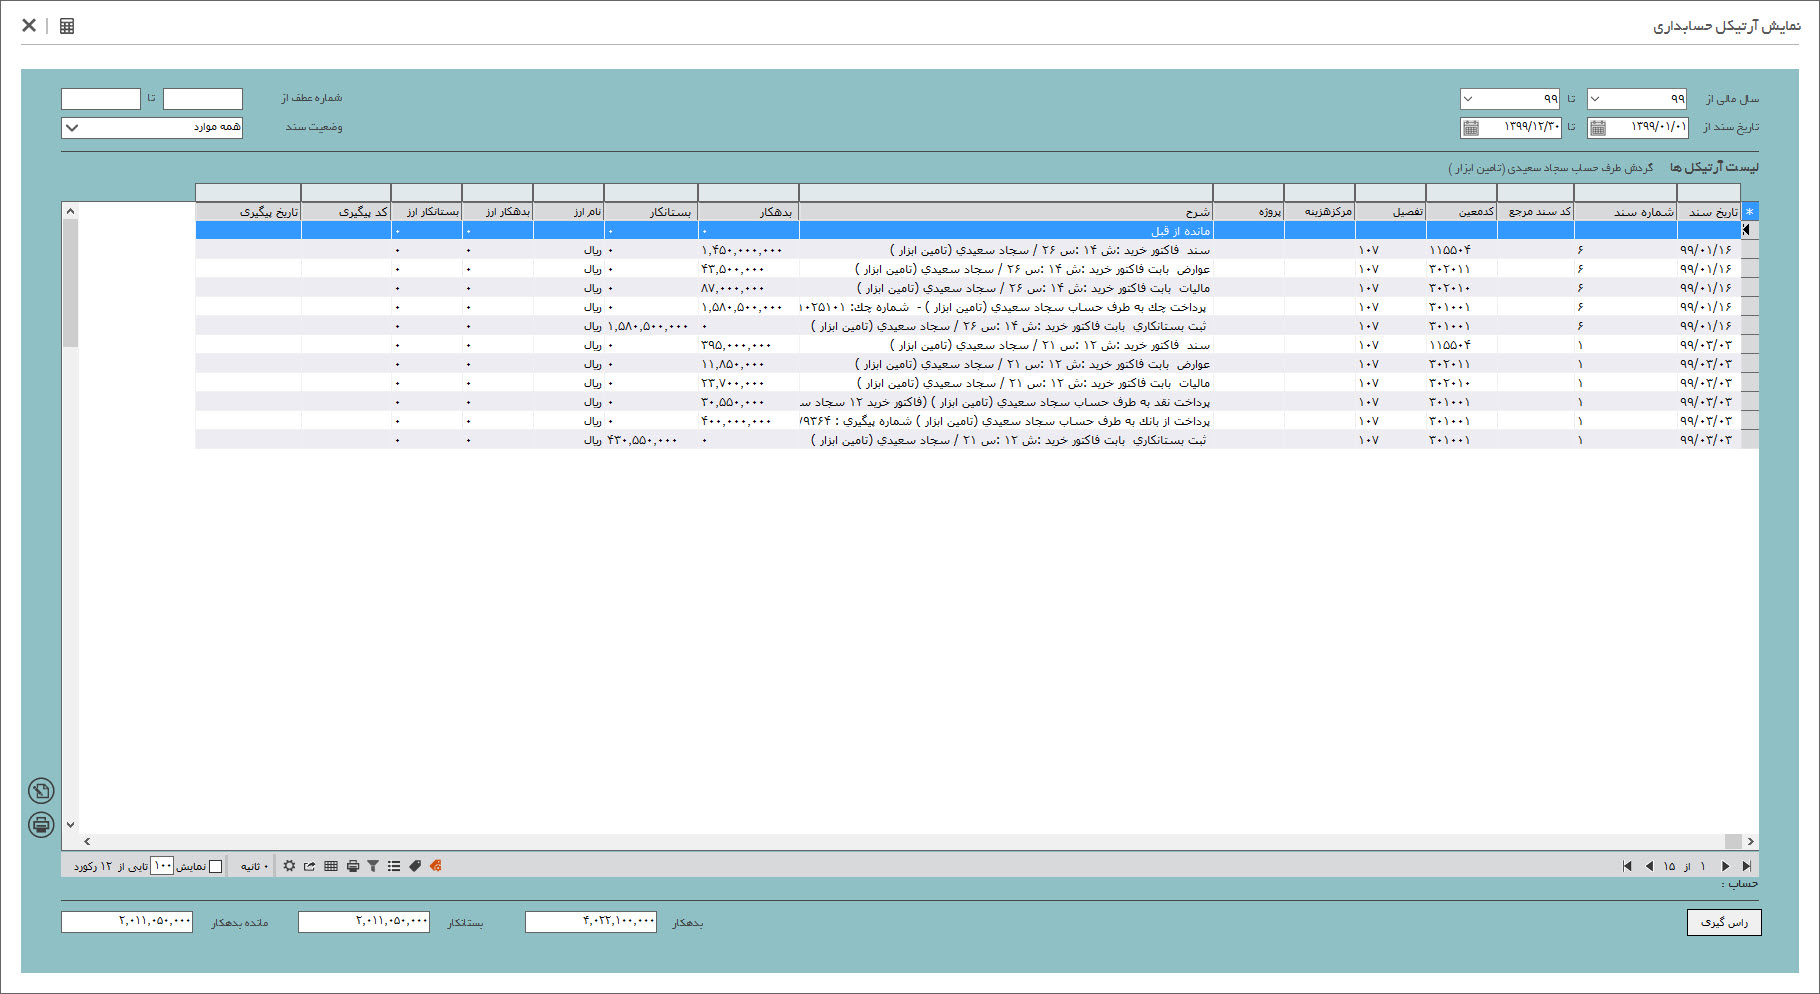Click the مرکزهزینه column header
Viewport: 1820px width, 994px height.
coord(1320,212)
